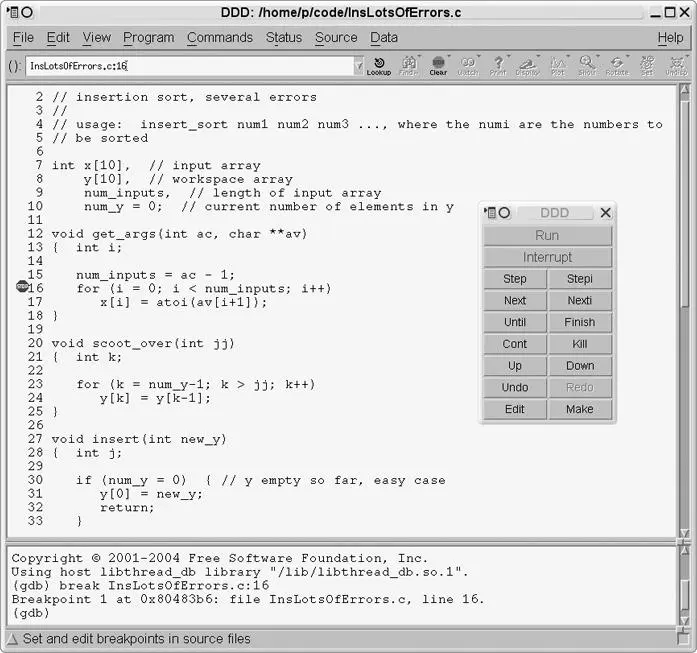Click the Watch toolbar icon
The image size is (697, 653).
coord(468,65)
